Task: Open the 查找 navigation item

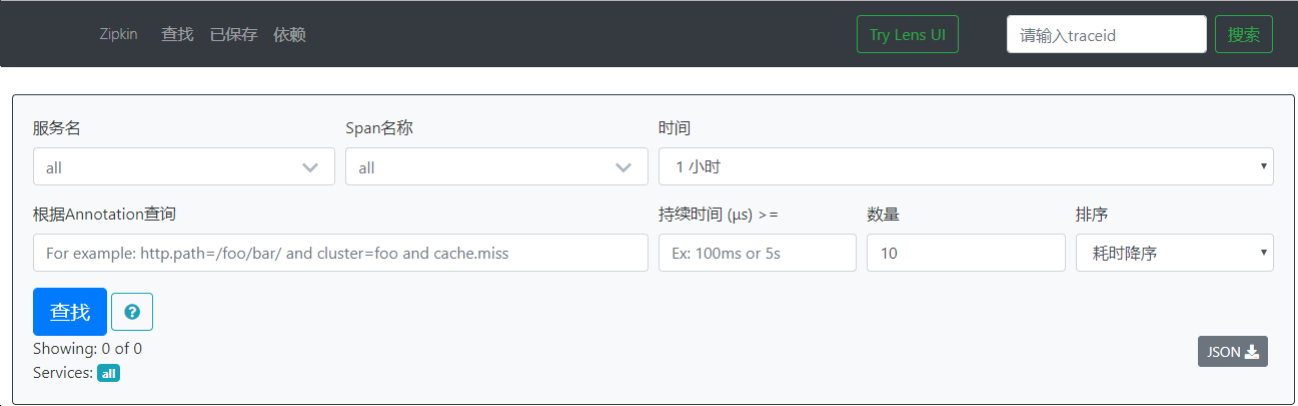Action: point(177,34)
